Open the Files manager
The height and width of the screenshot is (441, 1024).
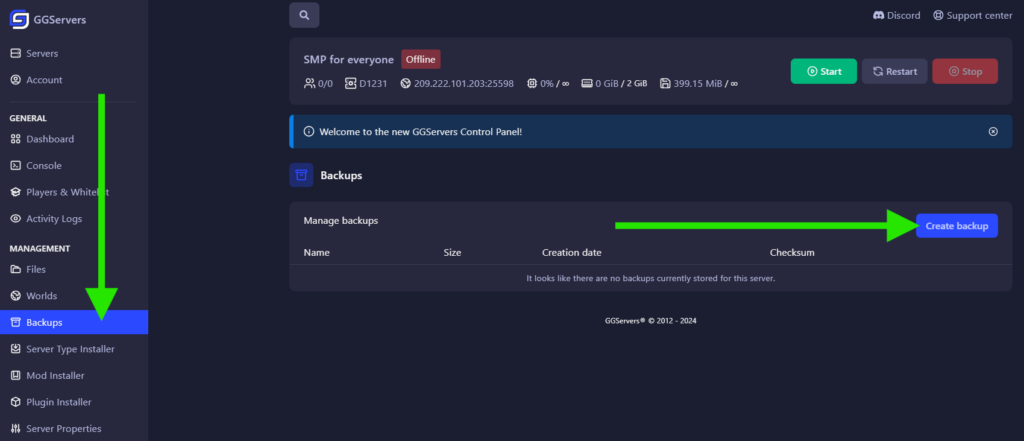tap(36, 269)
